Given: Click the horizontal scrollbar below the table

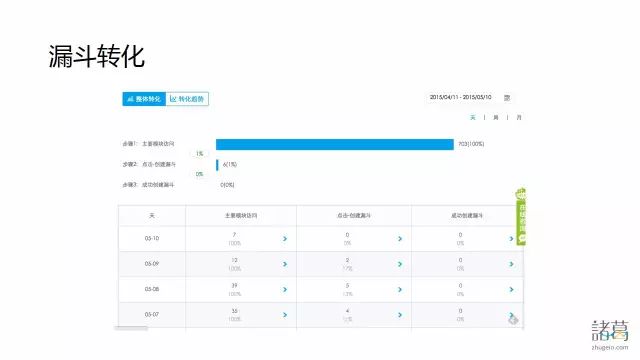Looking at the screenshot, I should [131, 328].
